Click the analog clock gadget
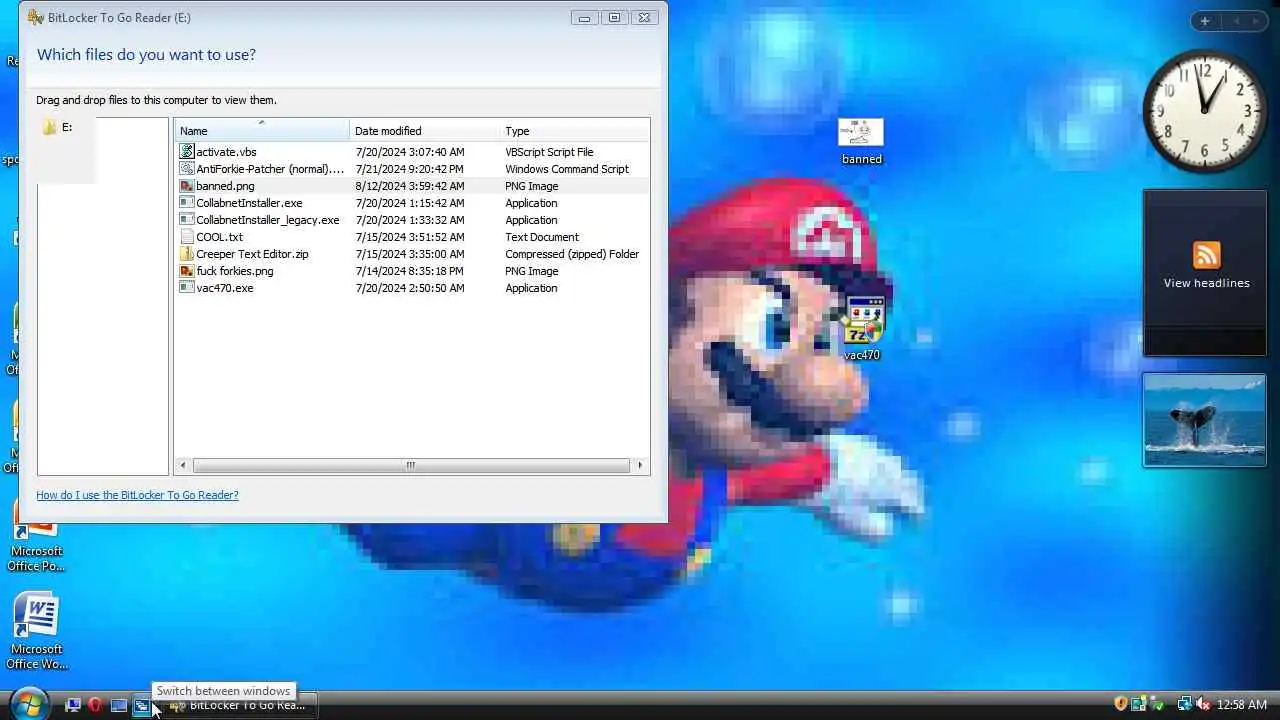Image resolution: width=1280 pixels, height=720 pixels. click(x=1204, y=111)
